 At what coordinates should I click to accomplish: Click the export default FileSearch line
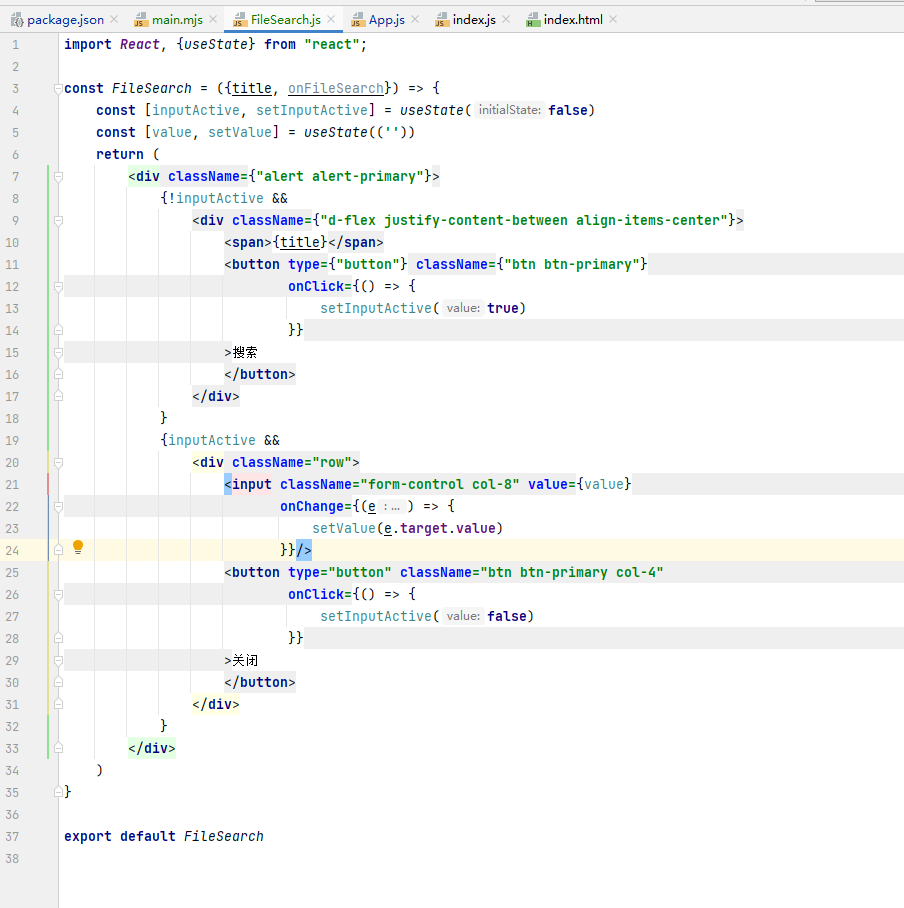[164, 837]
